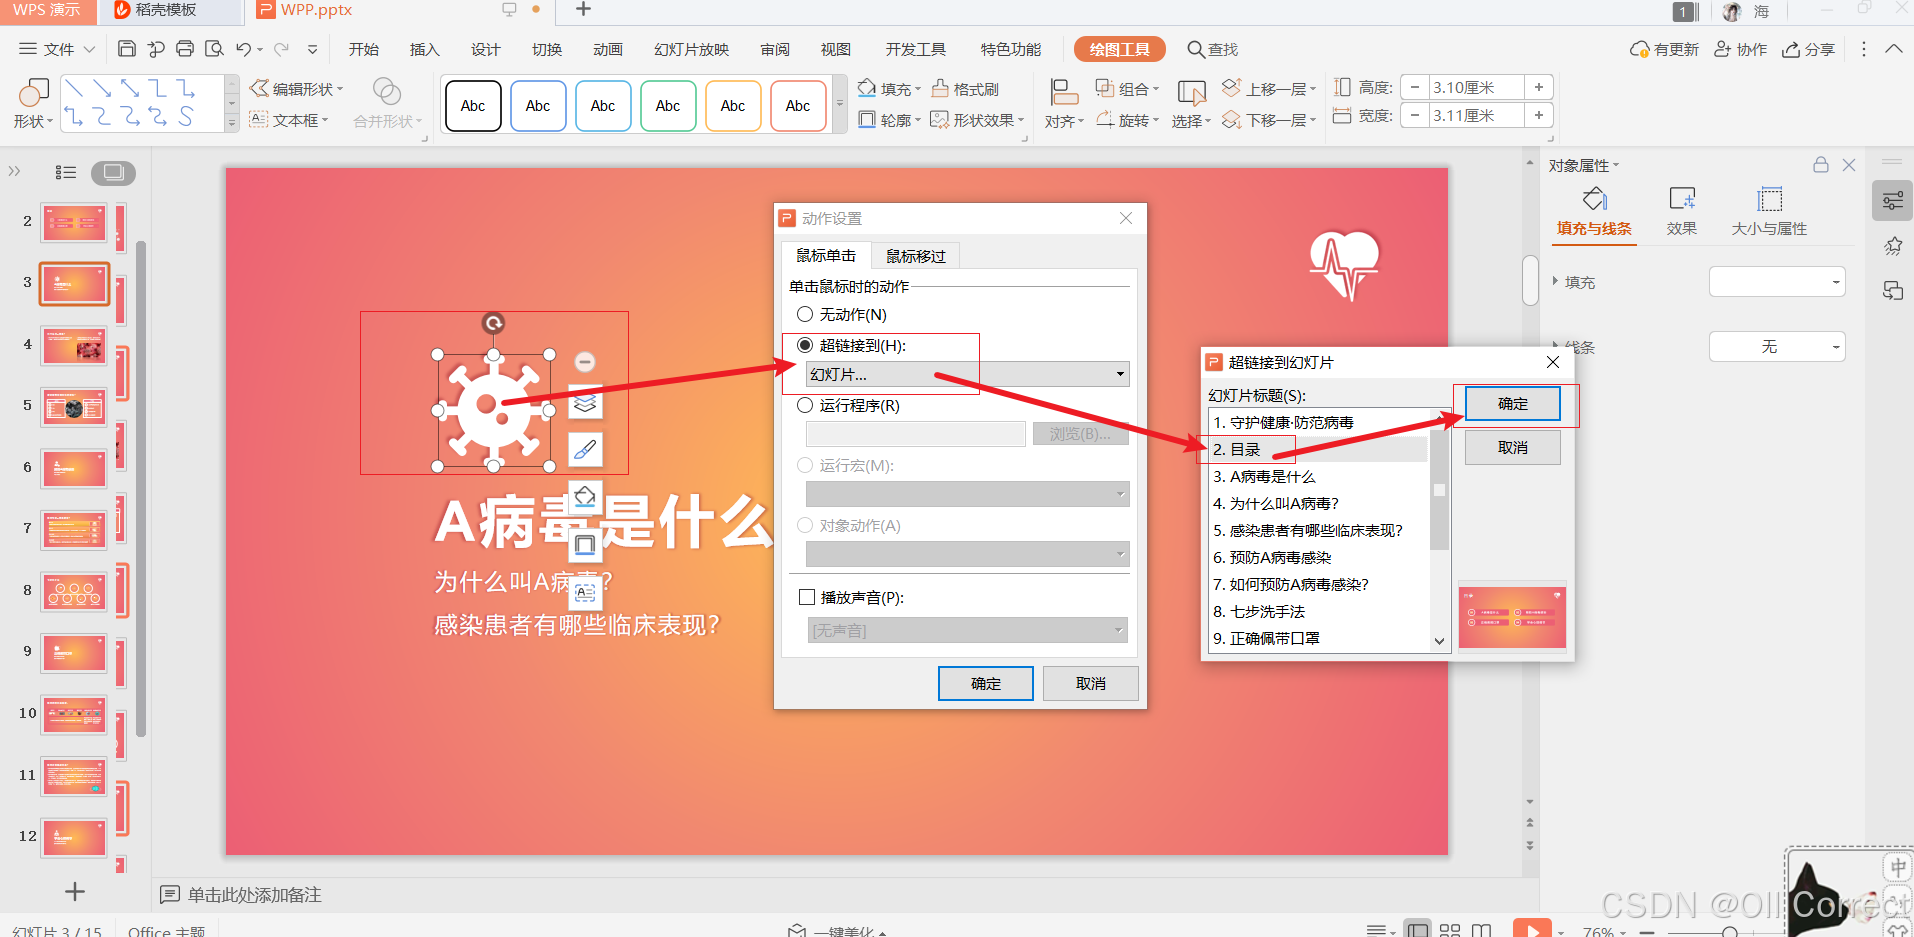
Task: Click Bring Forward (上移一层) icon
Action: point(1232,88)
